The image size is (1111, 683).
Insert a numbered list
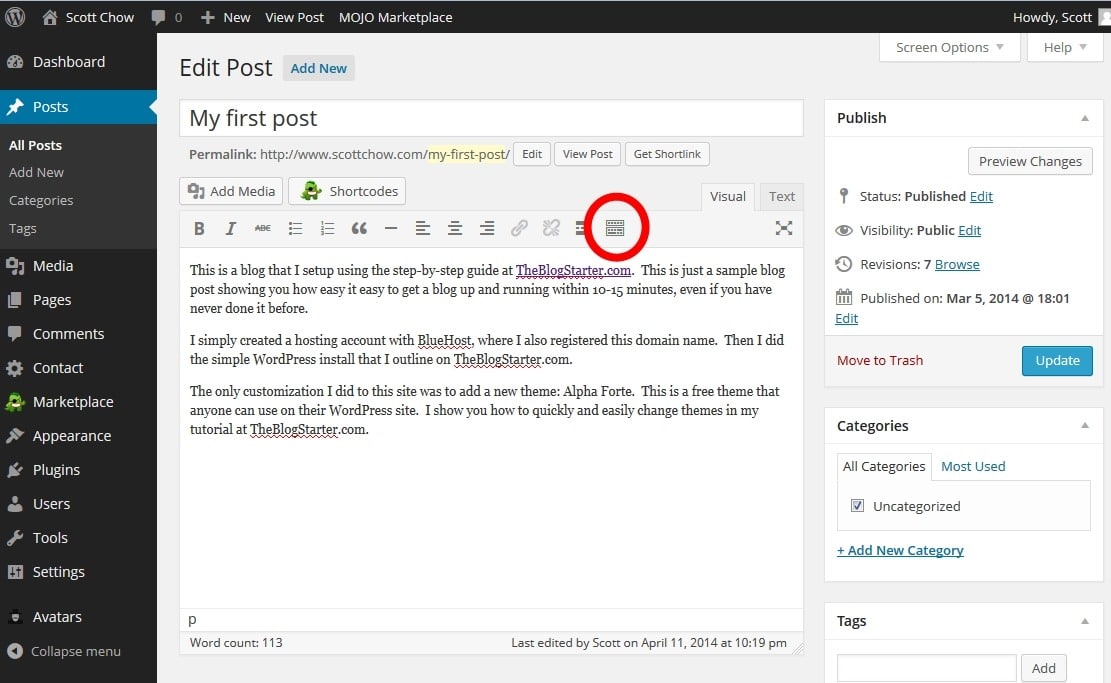[327, 228]
